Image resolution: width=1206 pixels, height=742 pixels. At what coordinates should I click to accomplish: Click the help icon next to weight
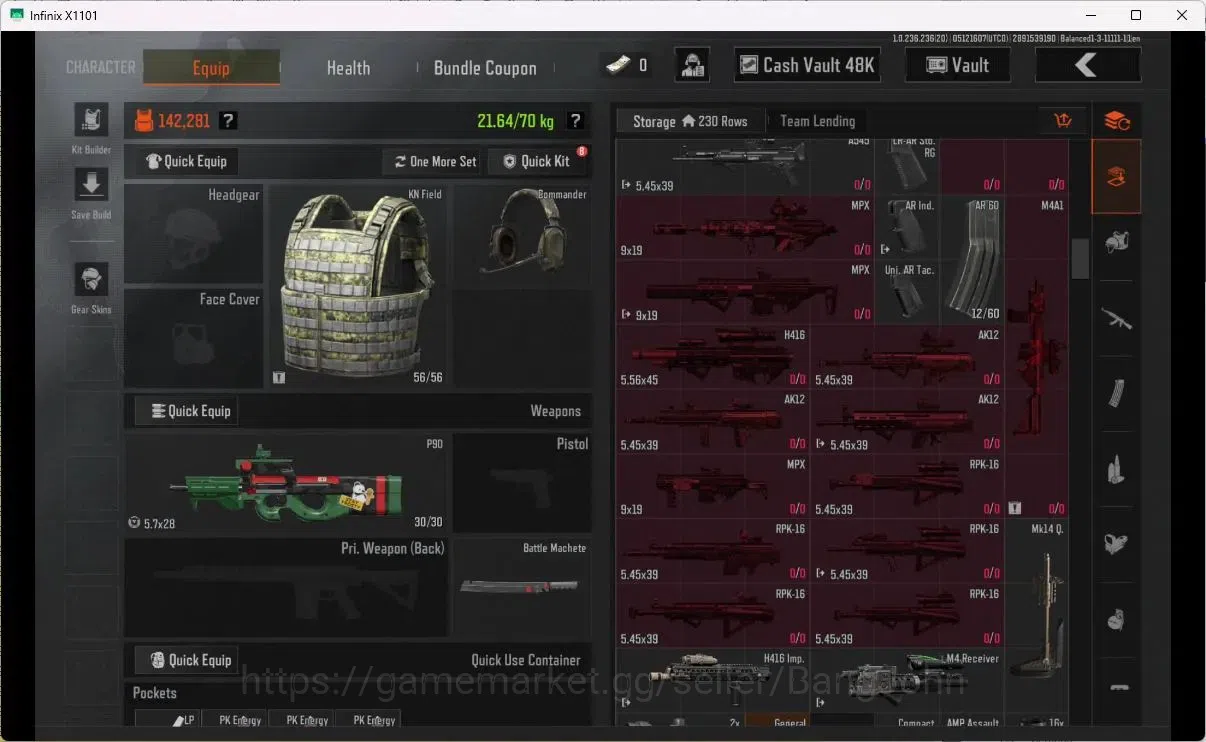coord(575,121)
